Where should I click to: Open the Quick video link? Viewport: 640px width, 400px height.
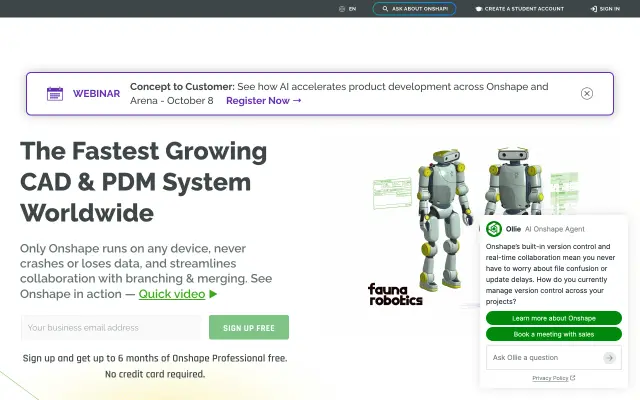click(x=172, y=294)
